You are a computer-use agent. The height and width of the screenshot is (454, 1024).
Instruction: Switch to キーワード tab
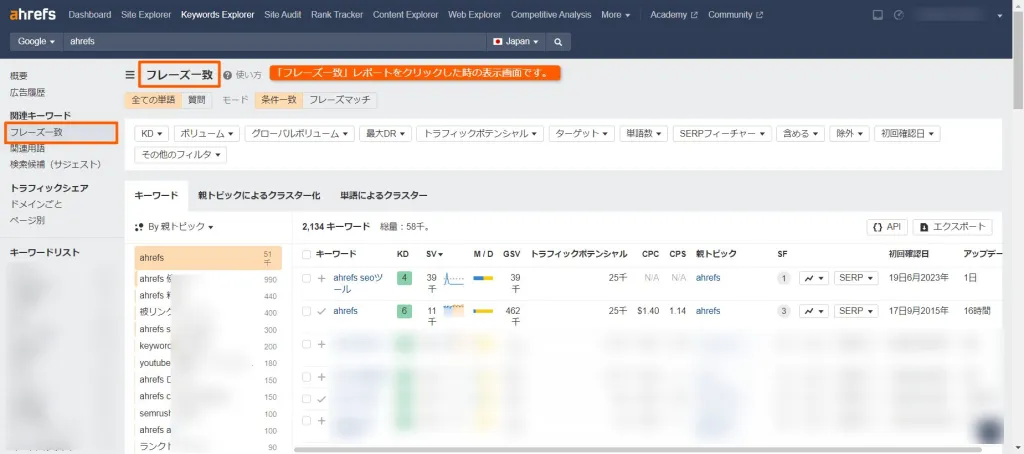[x=156, y=196]
